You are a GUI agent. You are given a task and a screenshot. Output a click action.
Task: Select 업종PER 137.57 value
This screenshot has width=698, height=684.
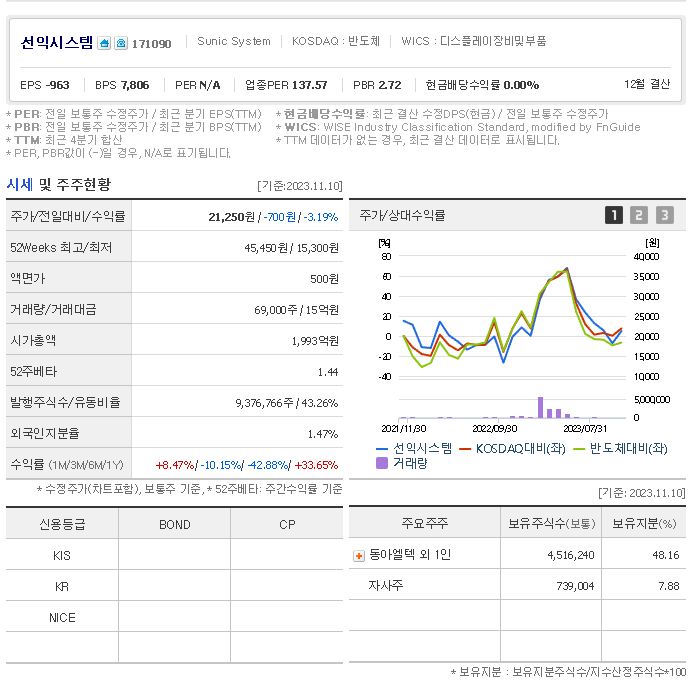coord(286,85)
